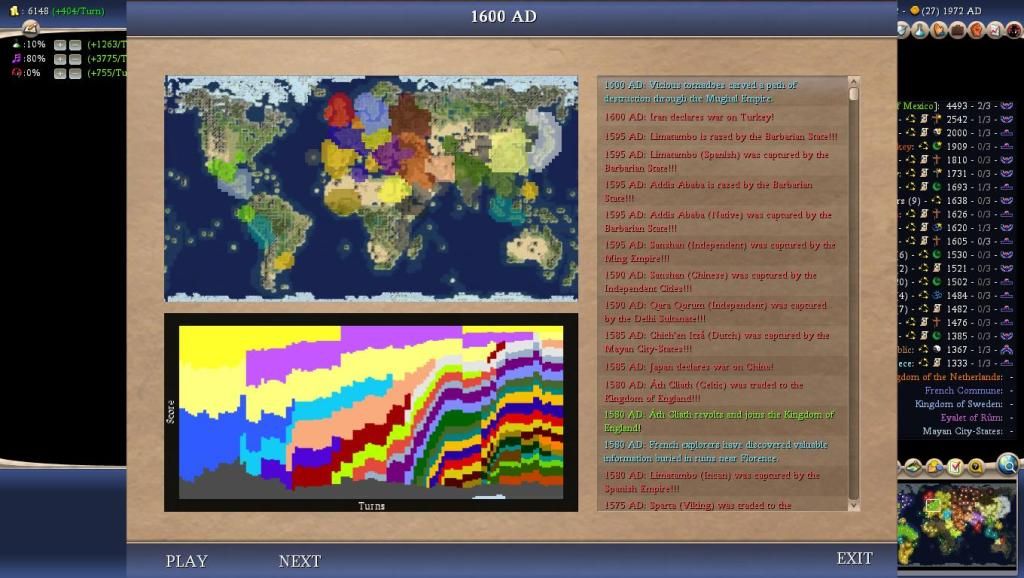Click the research beaker rate icon
This screenshot has width=1024, height=578.
(x=16, y=44)
